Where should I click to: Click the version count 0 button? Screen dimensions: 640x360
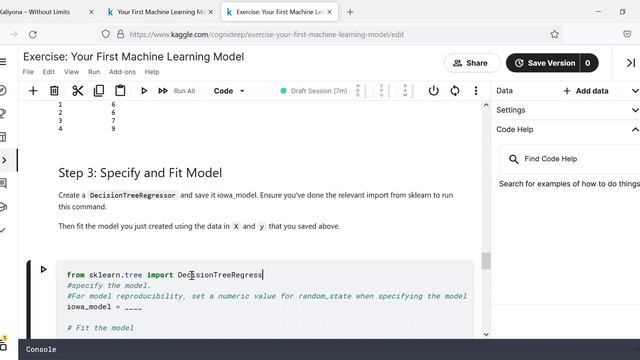click(x=589, y=63)
